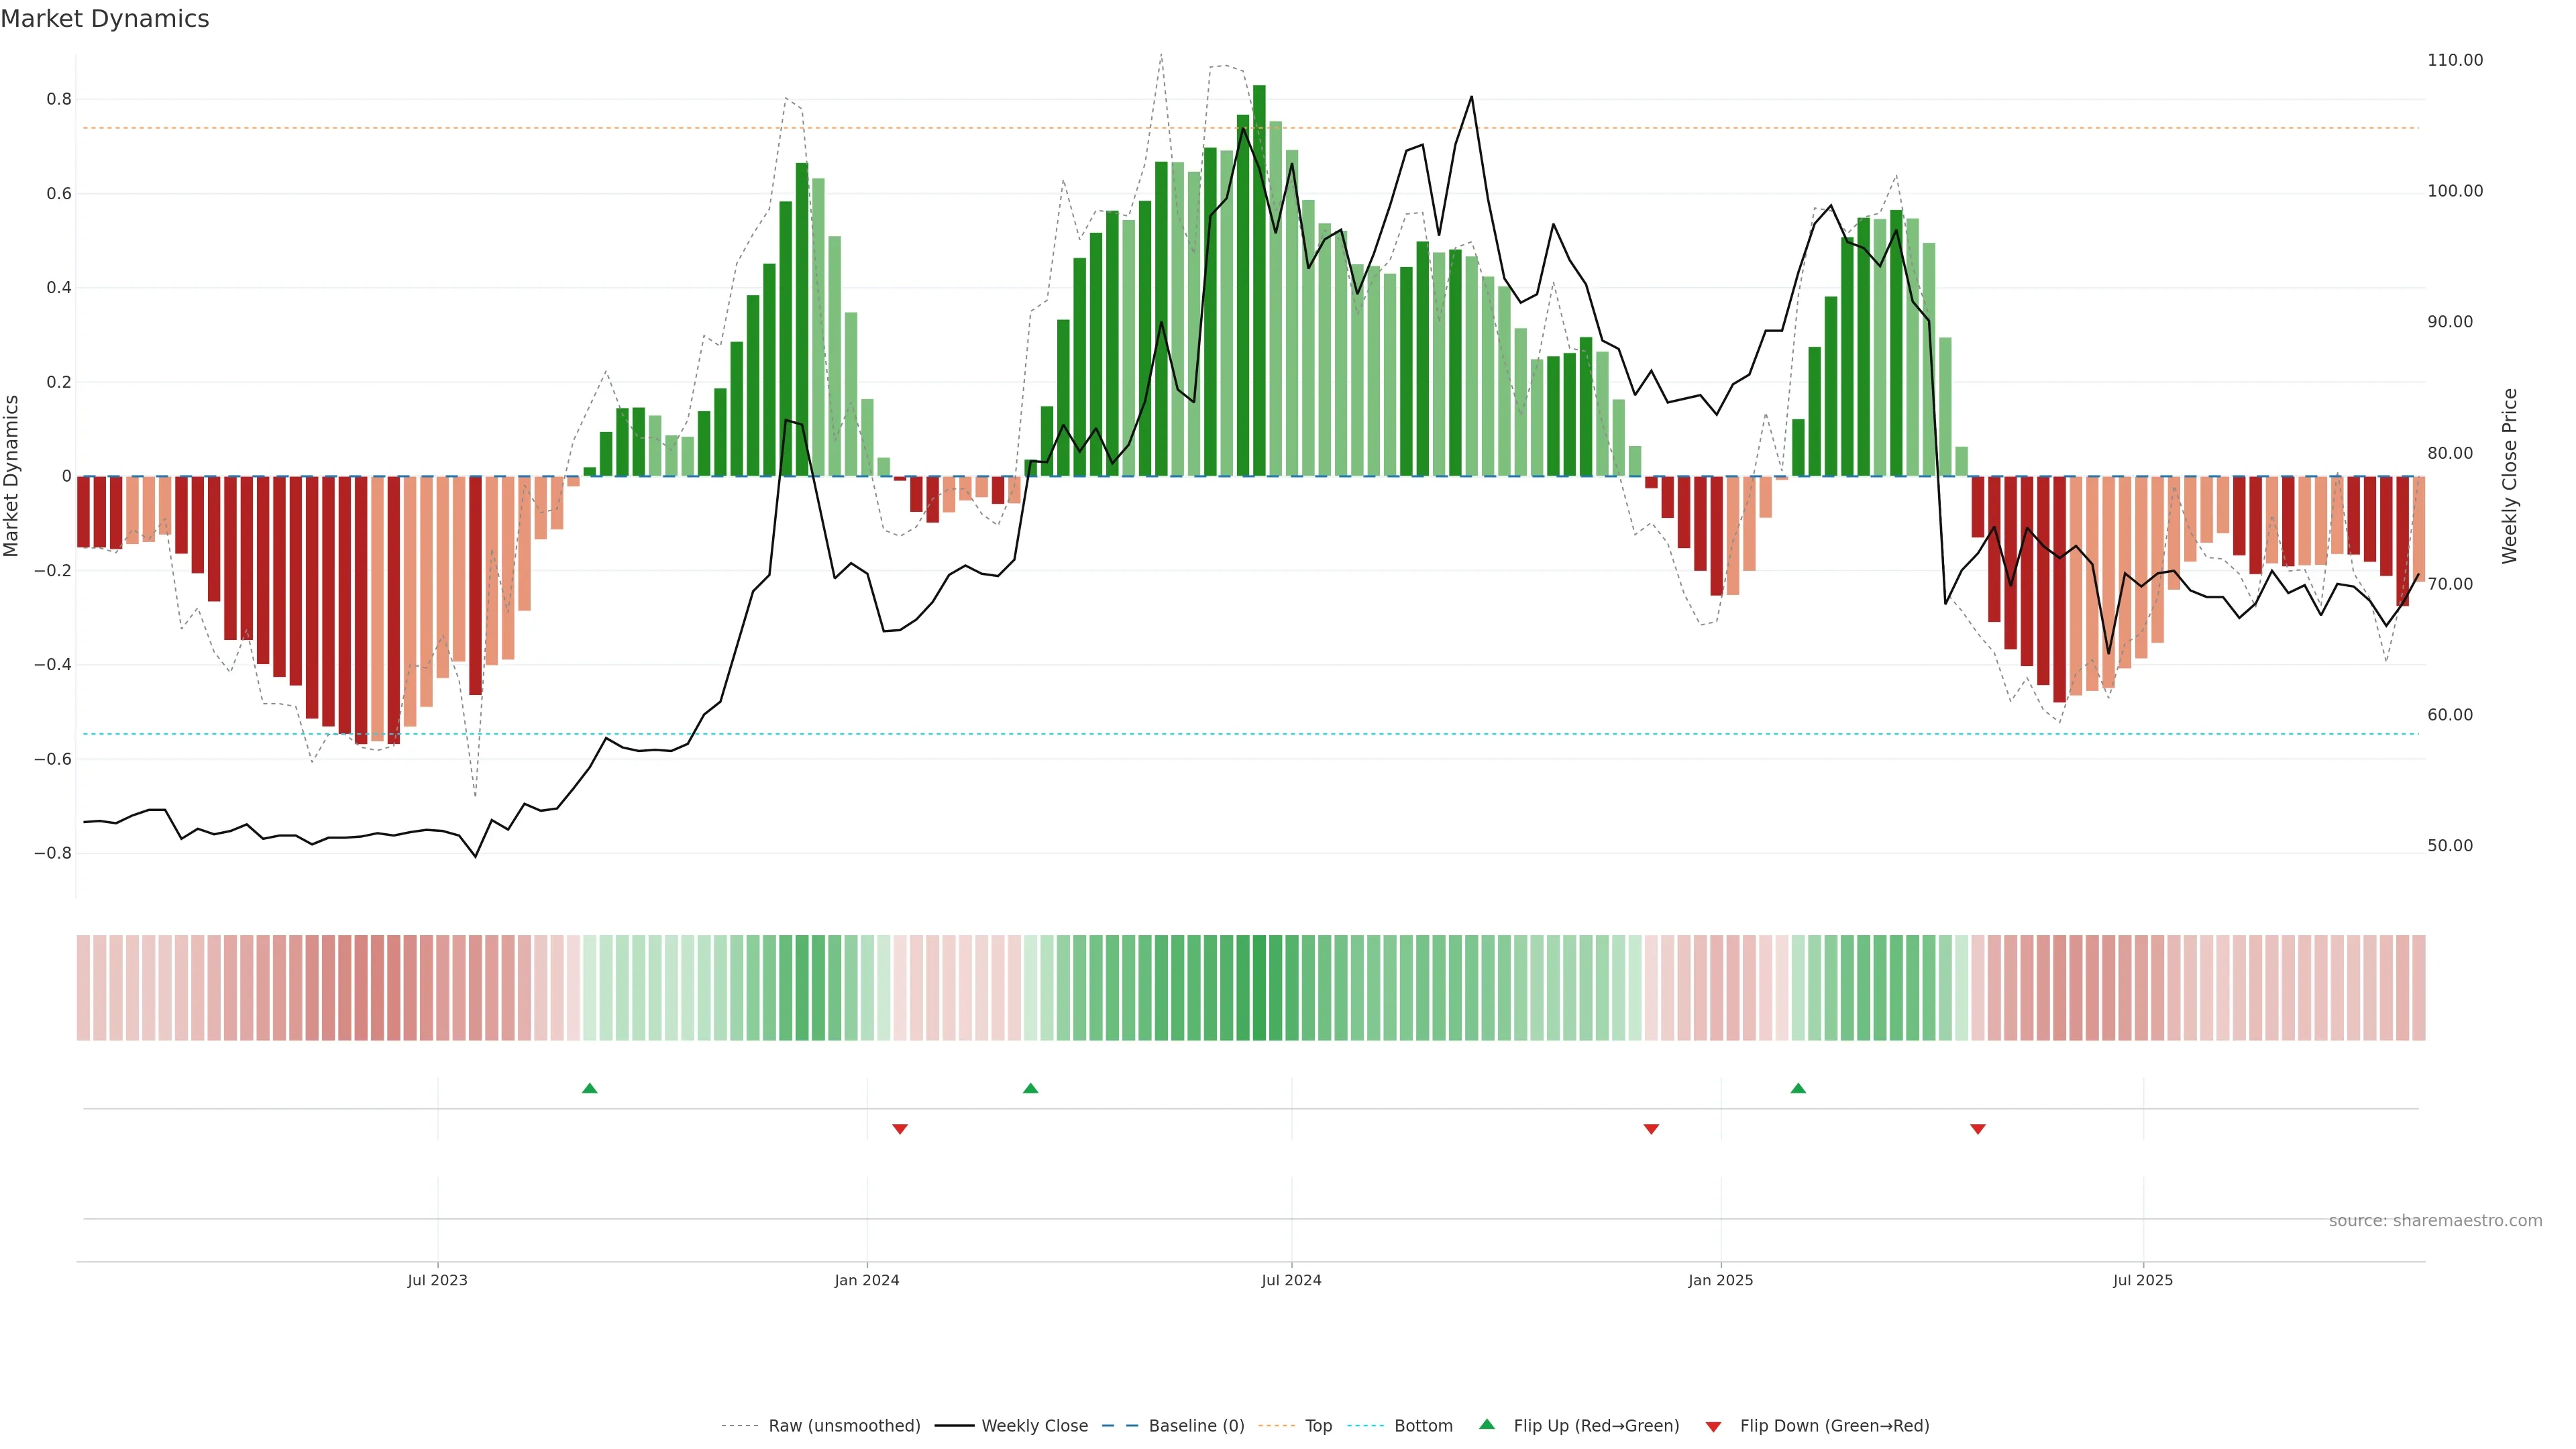Click the Jul 2024 x-axis label

point(1291,1280)
